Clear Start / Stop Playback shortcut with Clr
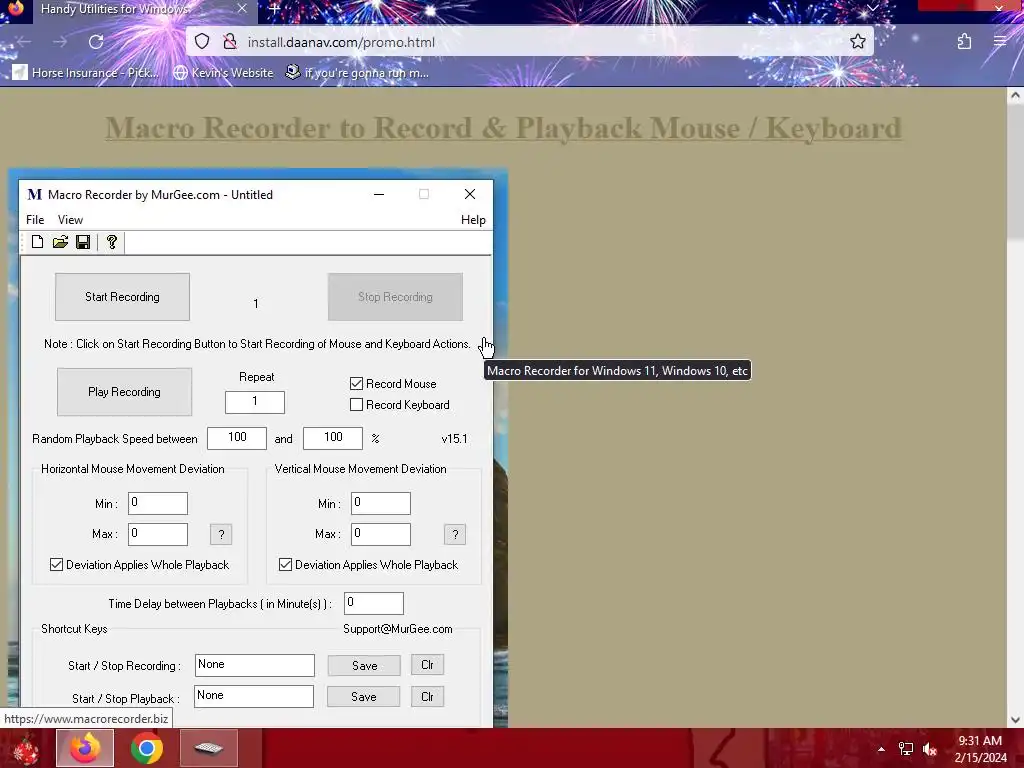Viewport: 1024px width, 768px height. point(428,697)
